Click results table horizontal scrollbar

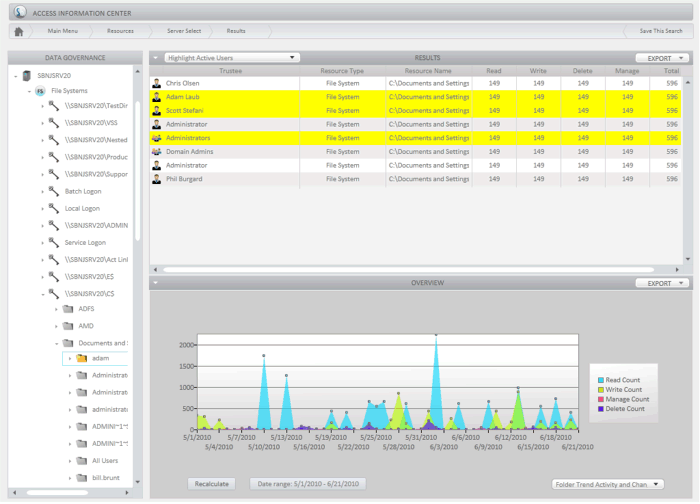pyautogui.click(x=408, y=270)
